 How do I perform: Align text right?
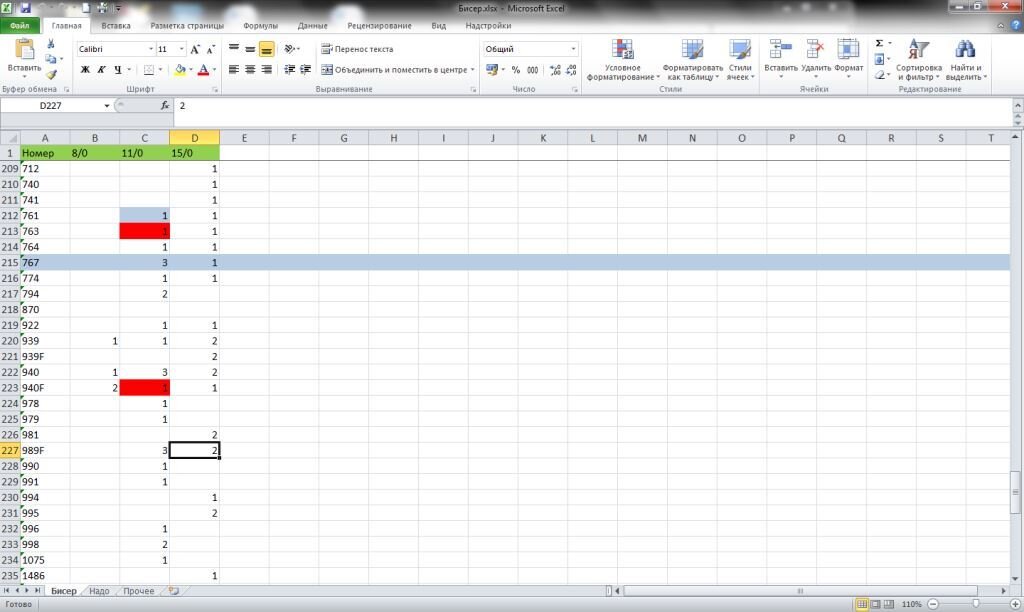(266, 69)
